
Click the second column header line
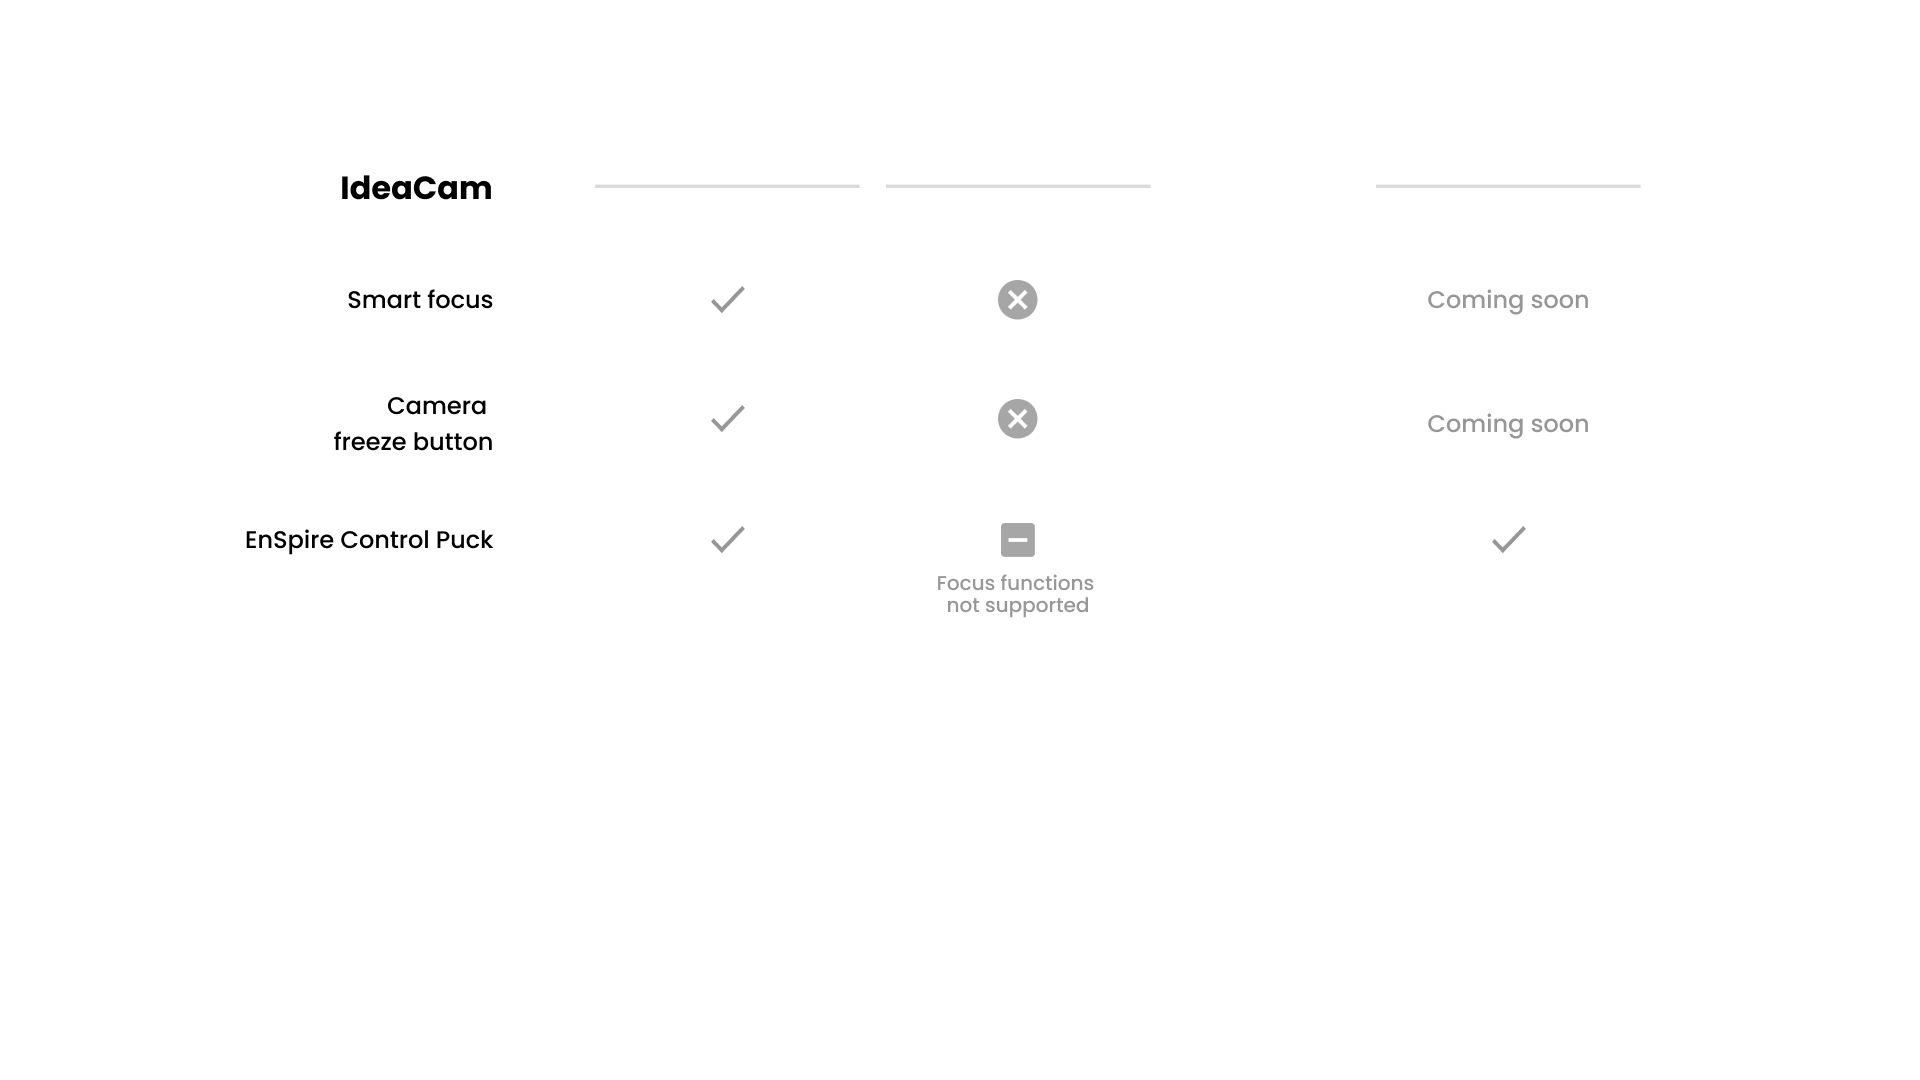[1018, 186]
